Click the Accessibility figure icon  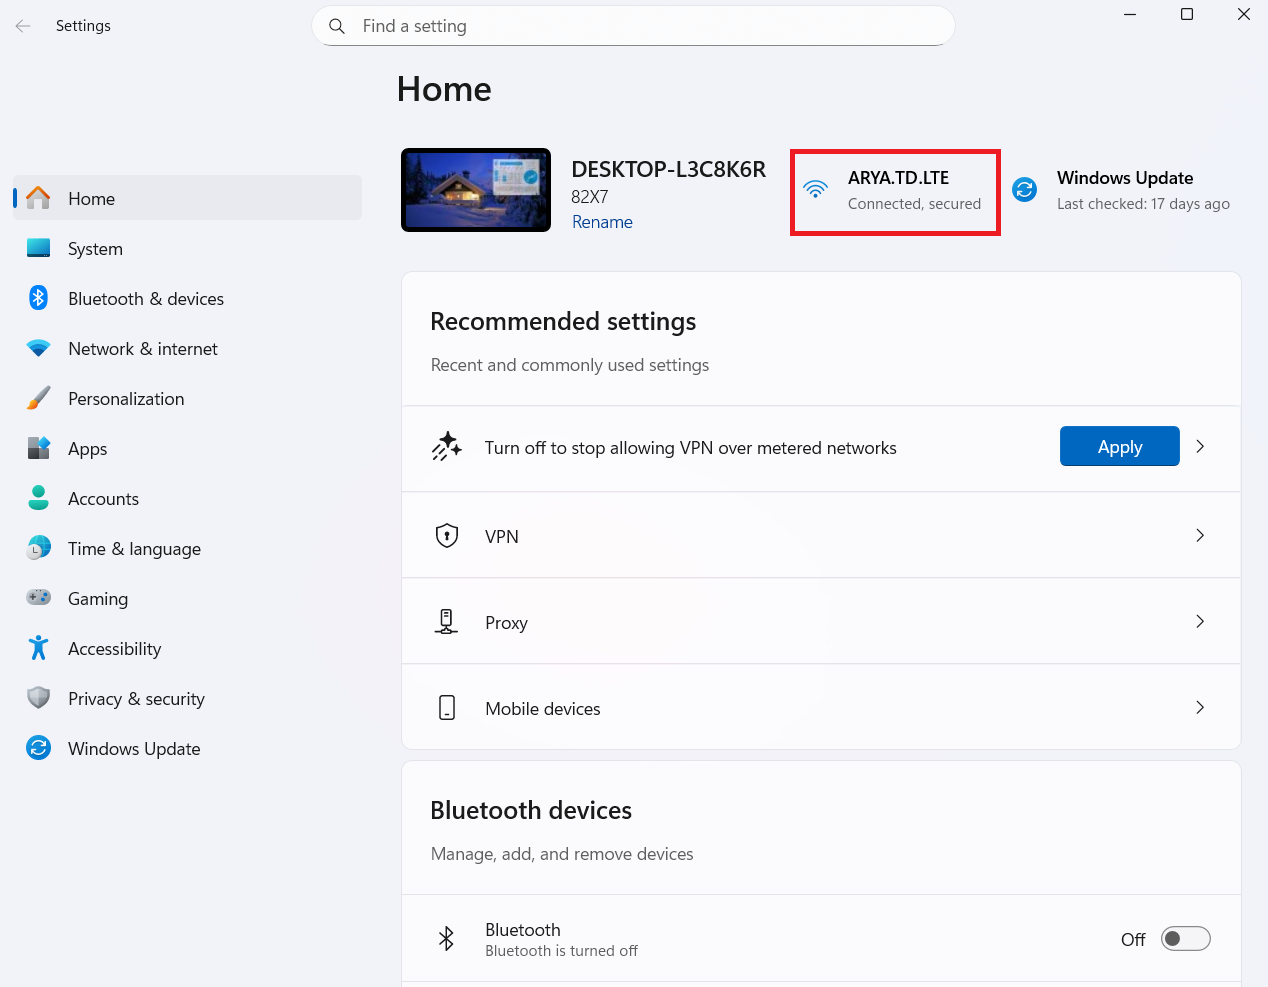point(38,648)
